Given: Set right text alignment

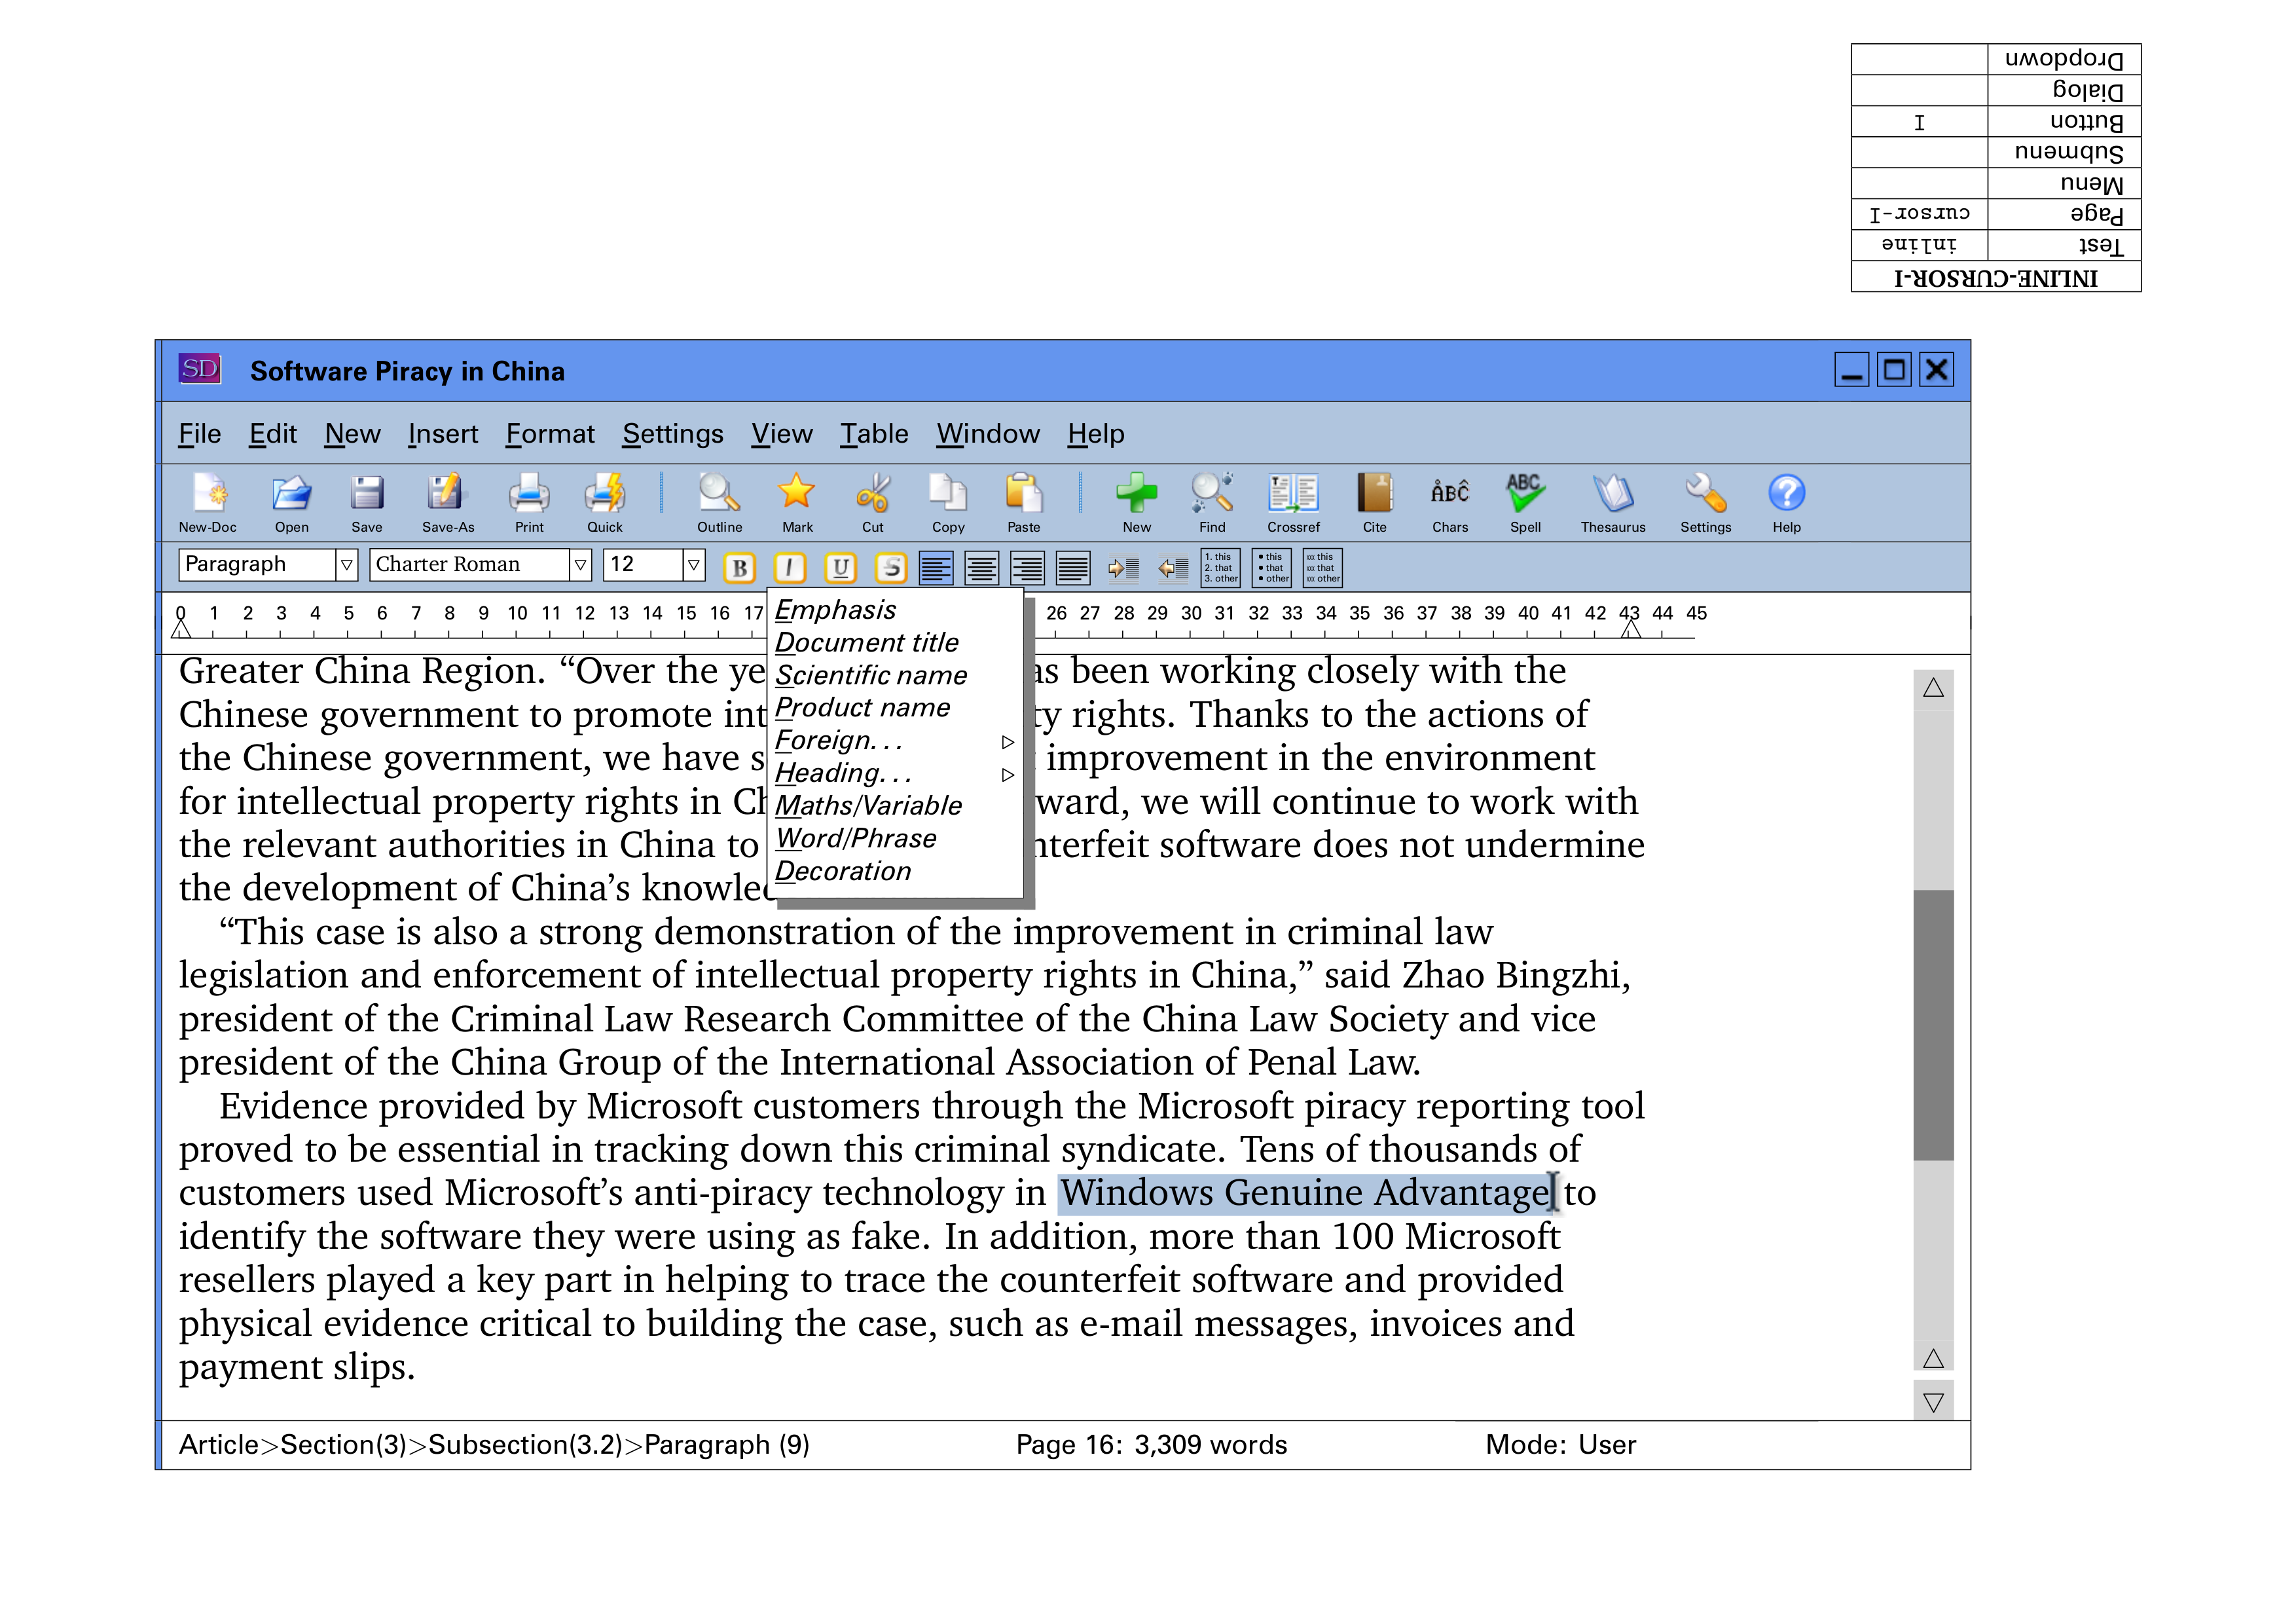Looking at the screenshot, I should click(1027, 569).
